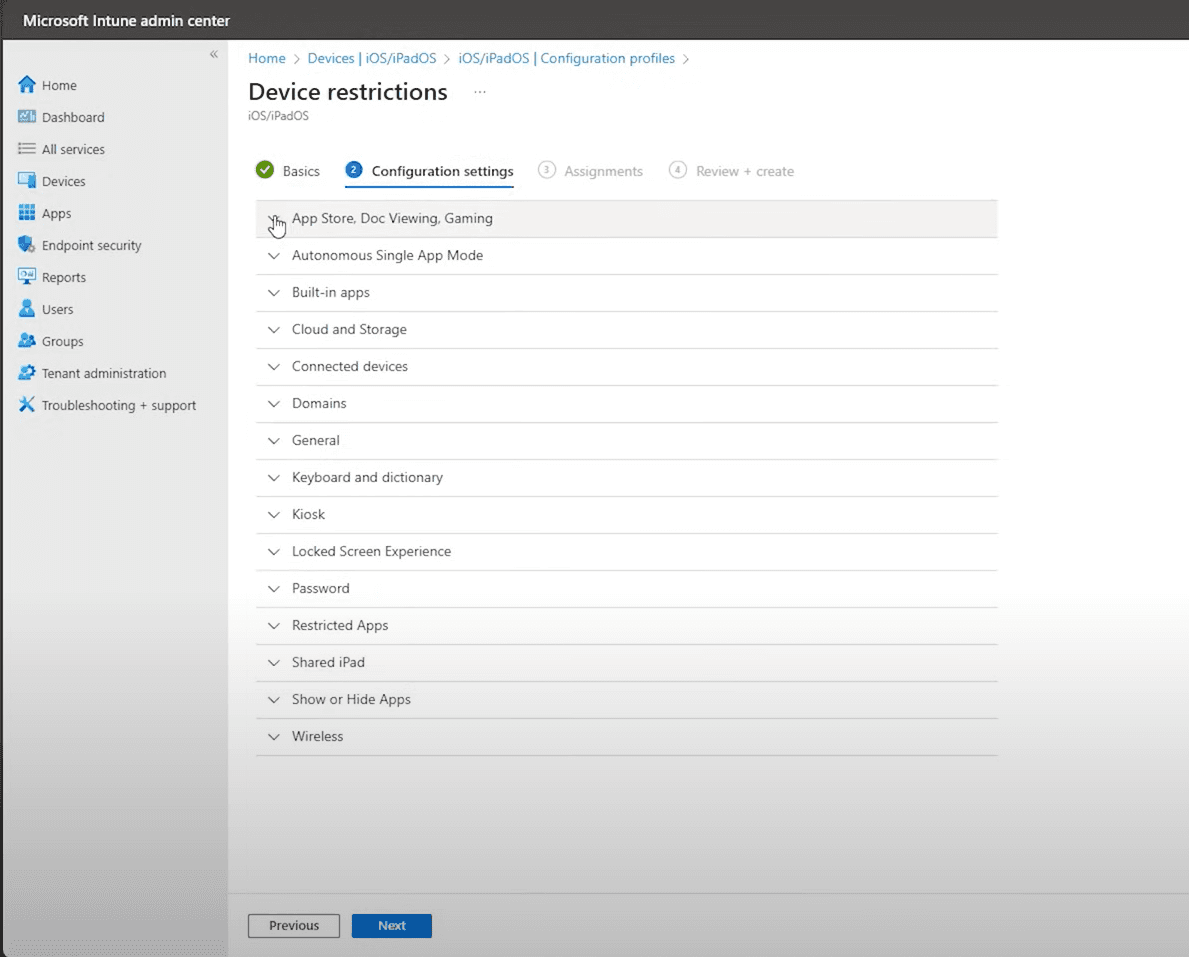This screenshot has width=1189, height=957.
Task: Open the Apps section
Action: tap(54, 213)
